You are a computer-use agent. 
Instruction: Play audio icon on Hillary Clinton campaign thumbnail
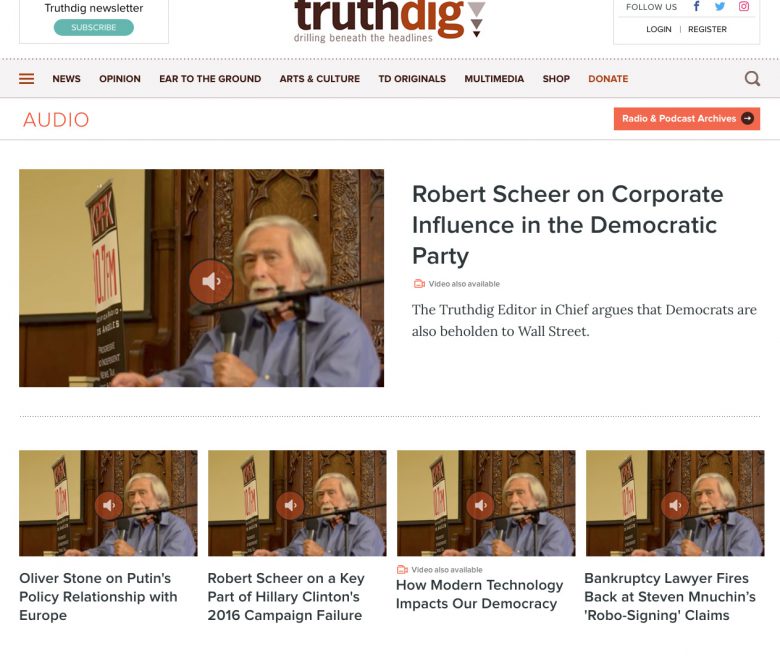click(290, 505)
